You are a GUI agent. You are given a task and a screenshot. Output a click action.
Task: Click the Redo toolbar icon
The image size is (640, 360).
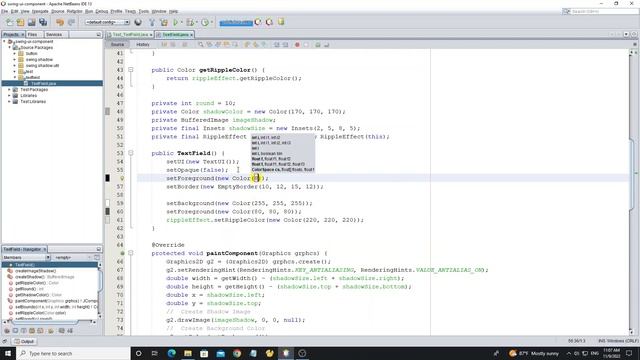[x=71, y=22]
